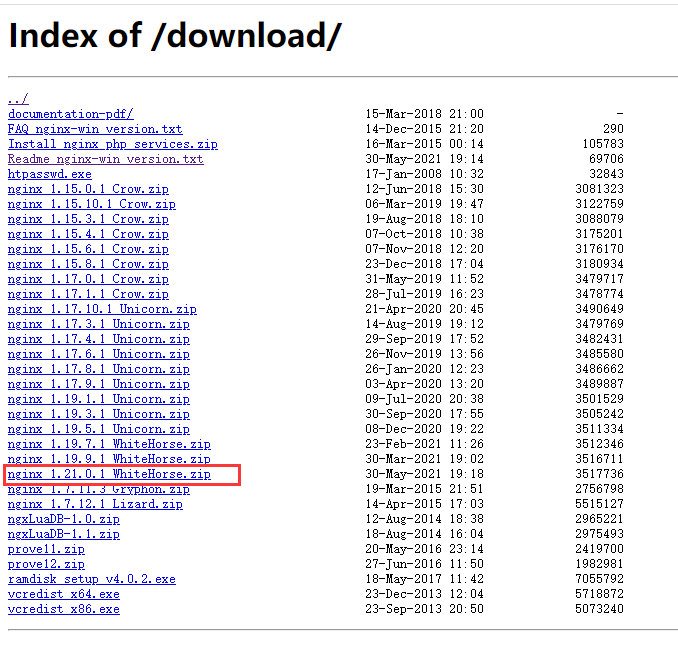
Task: Click file size 69706
Action: 606,159
